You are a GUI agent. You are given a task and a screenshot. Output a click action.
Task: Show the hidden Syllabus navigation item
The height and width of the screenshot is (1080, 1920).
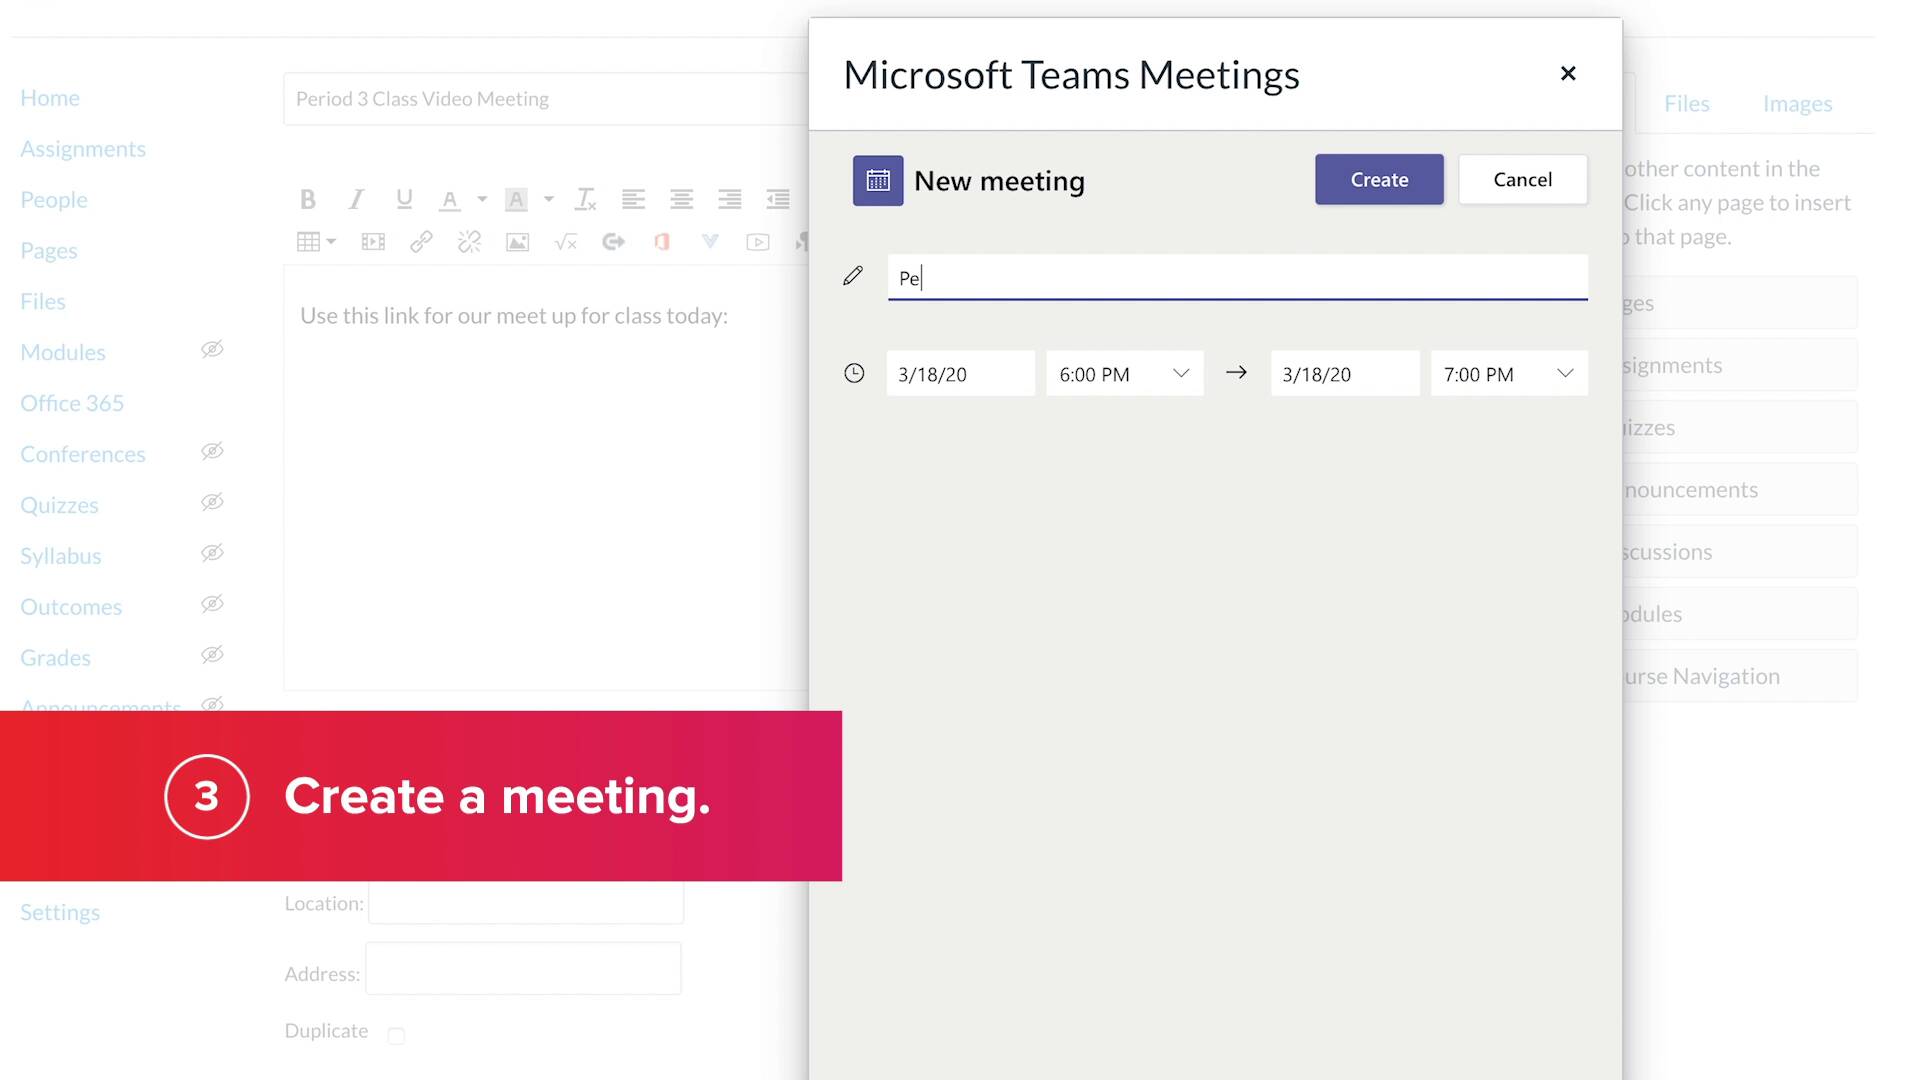213,553
